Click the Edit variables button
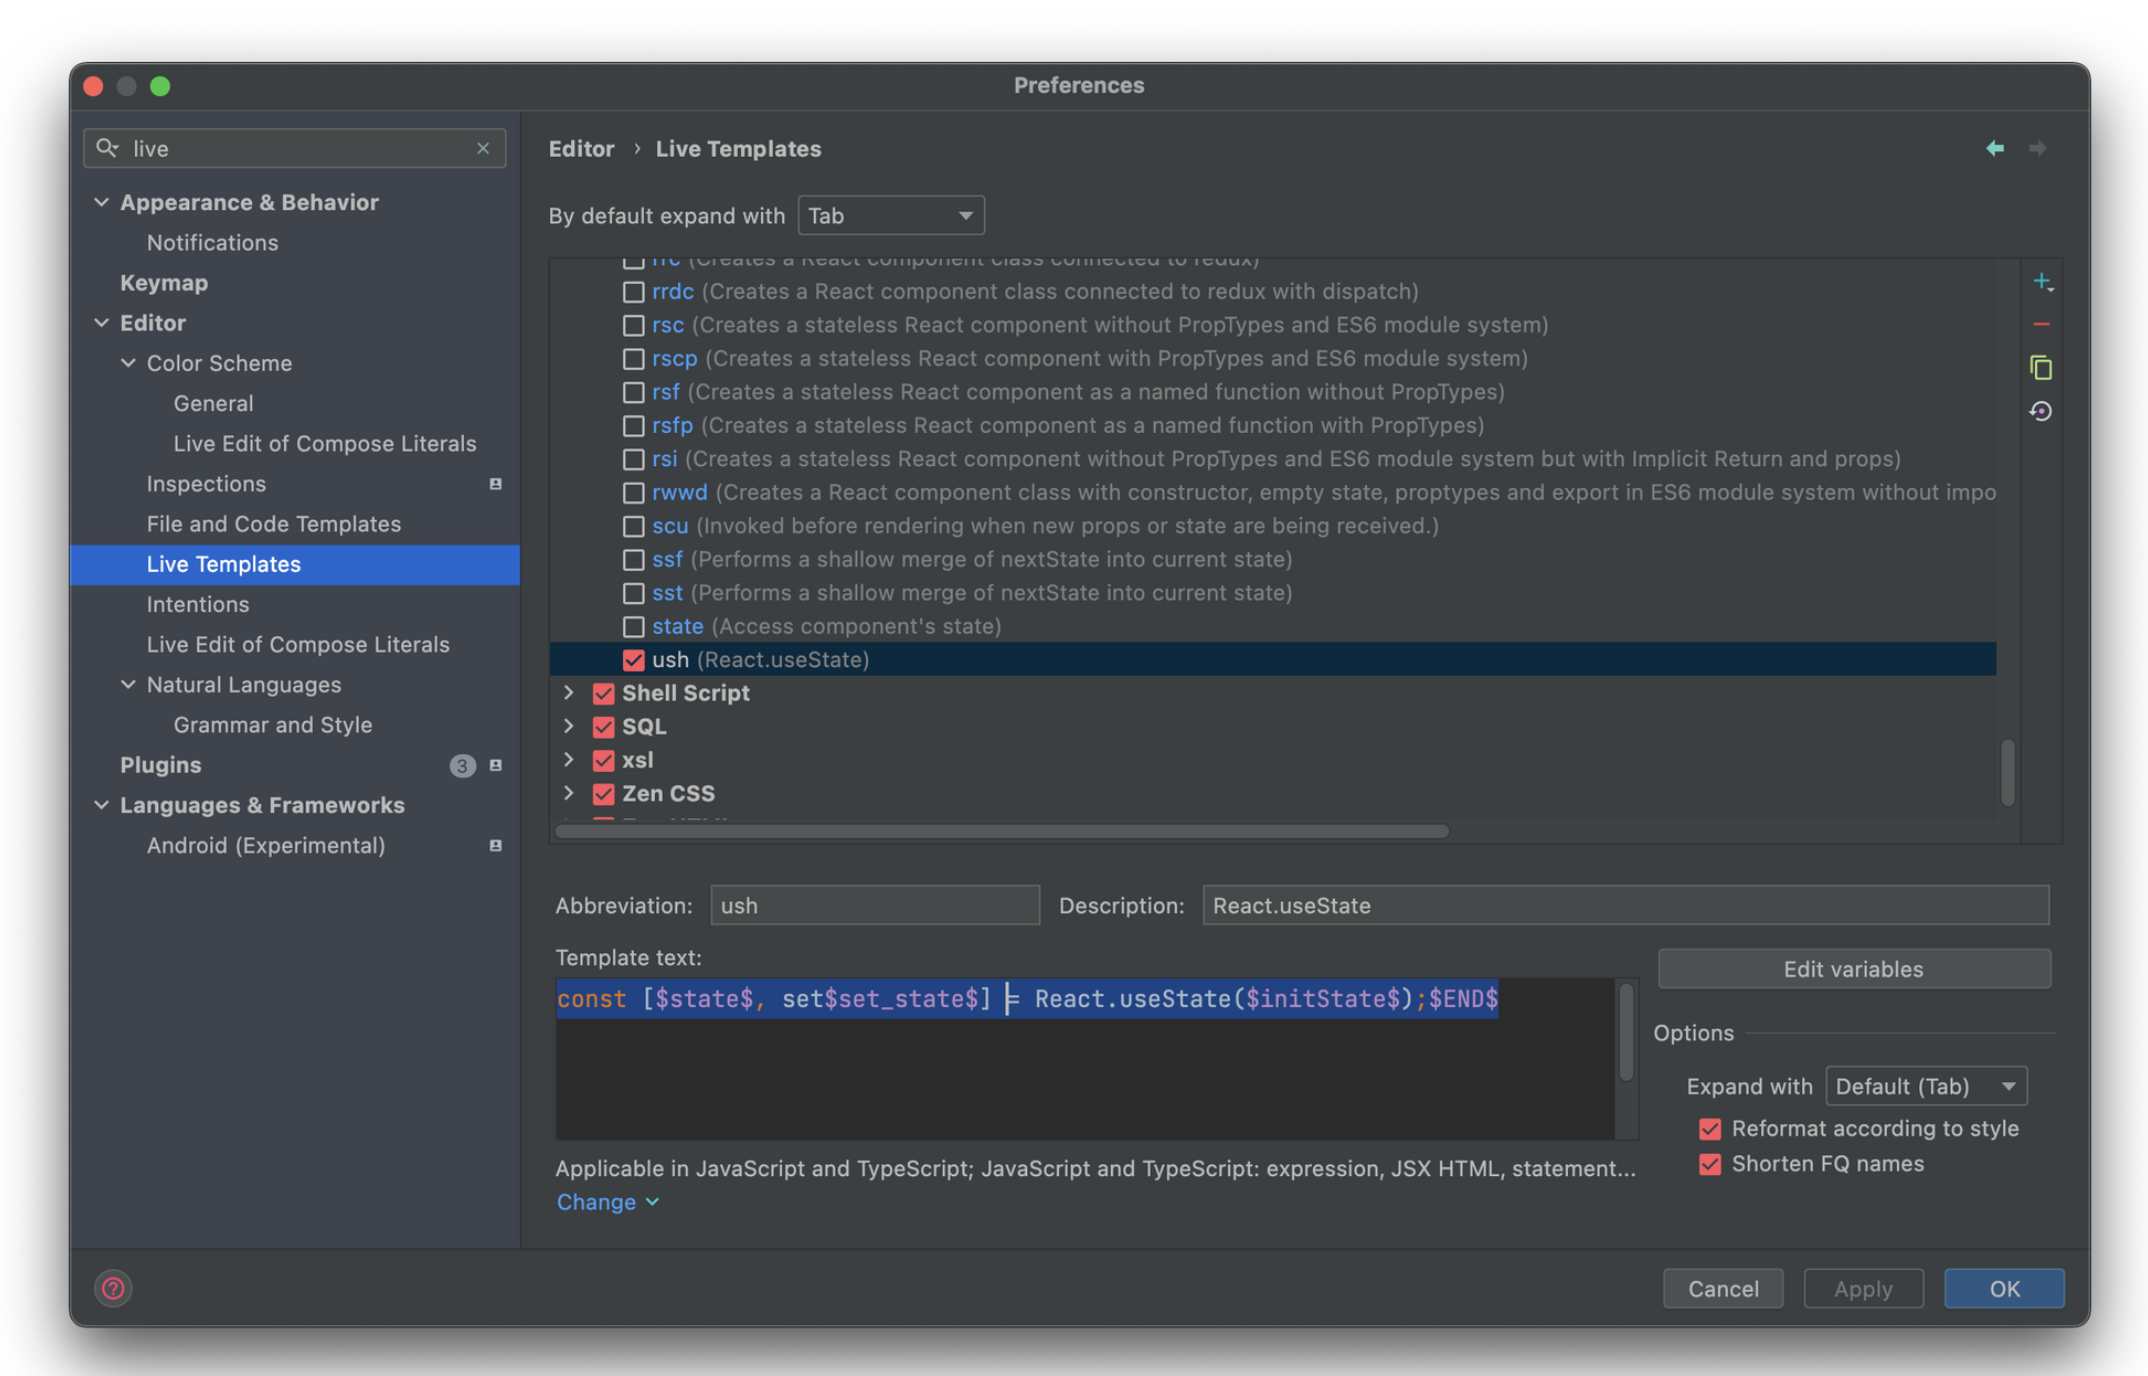This screenshot has height=1376, width=2148. tap(1853, 969)
